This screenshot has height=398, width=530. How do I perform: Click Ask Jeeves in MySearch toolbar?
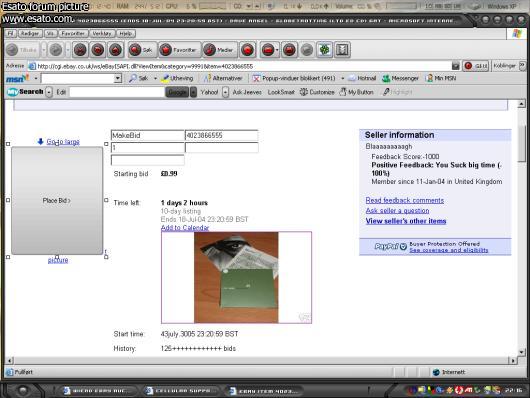point(247,92)
